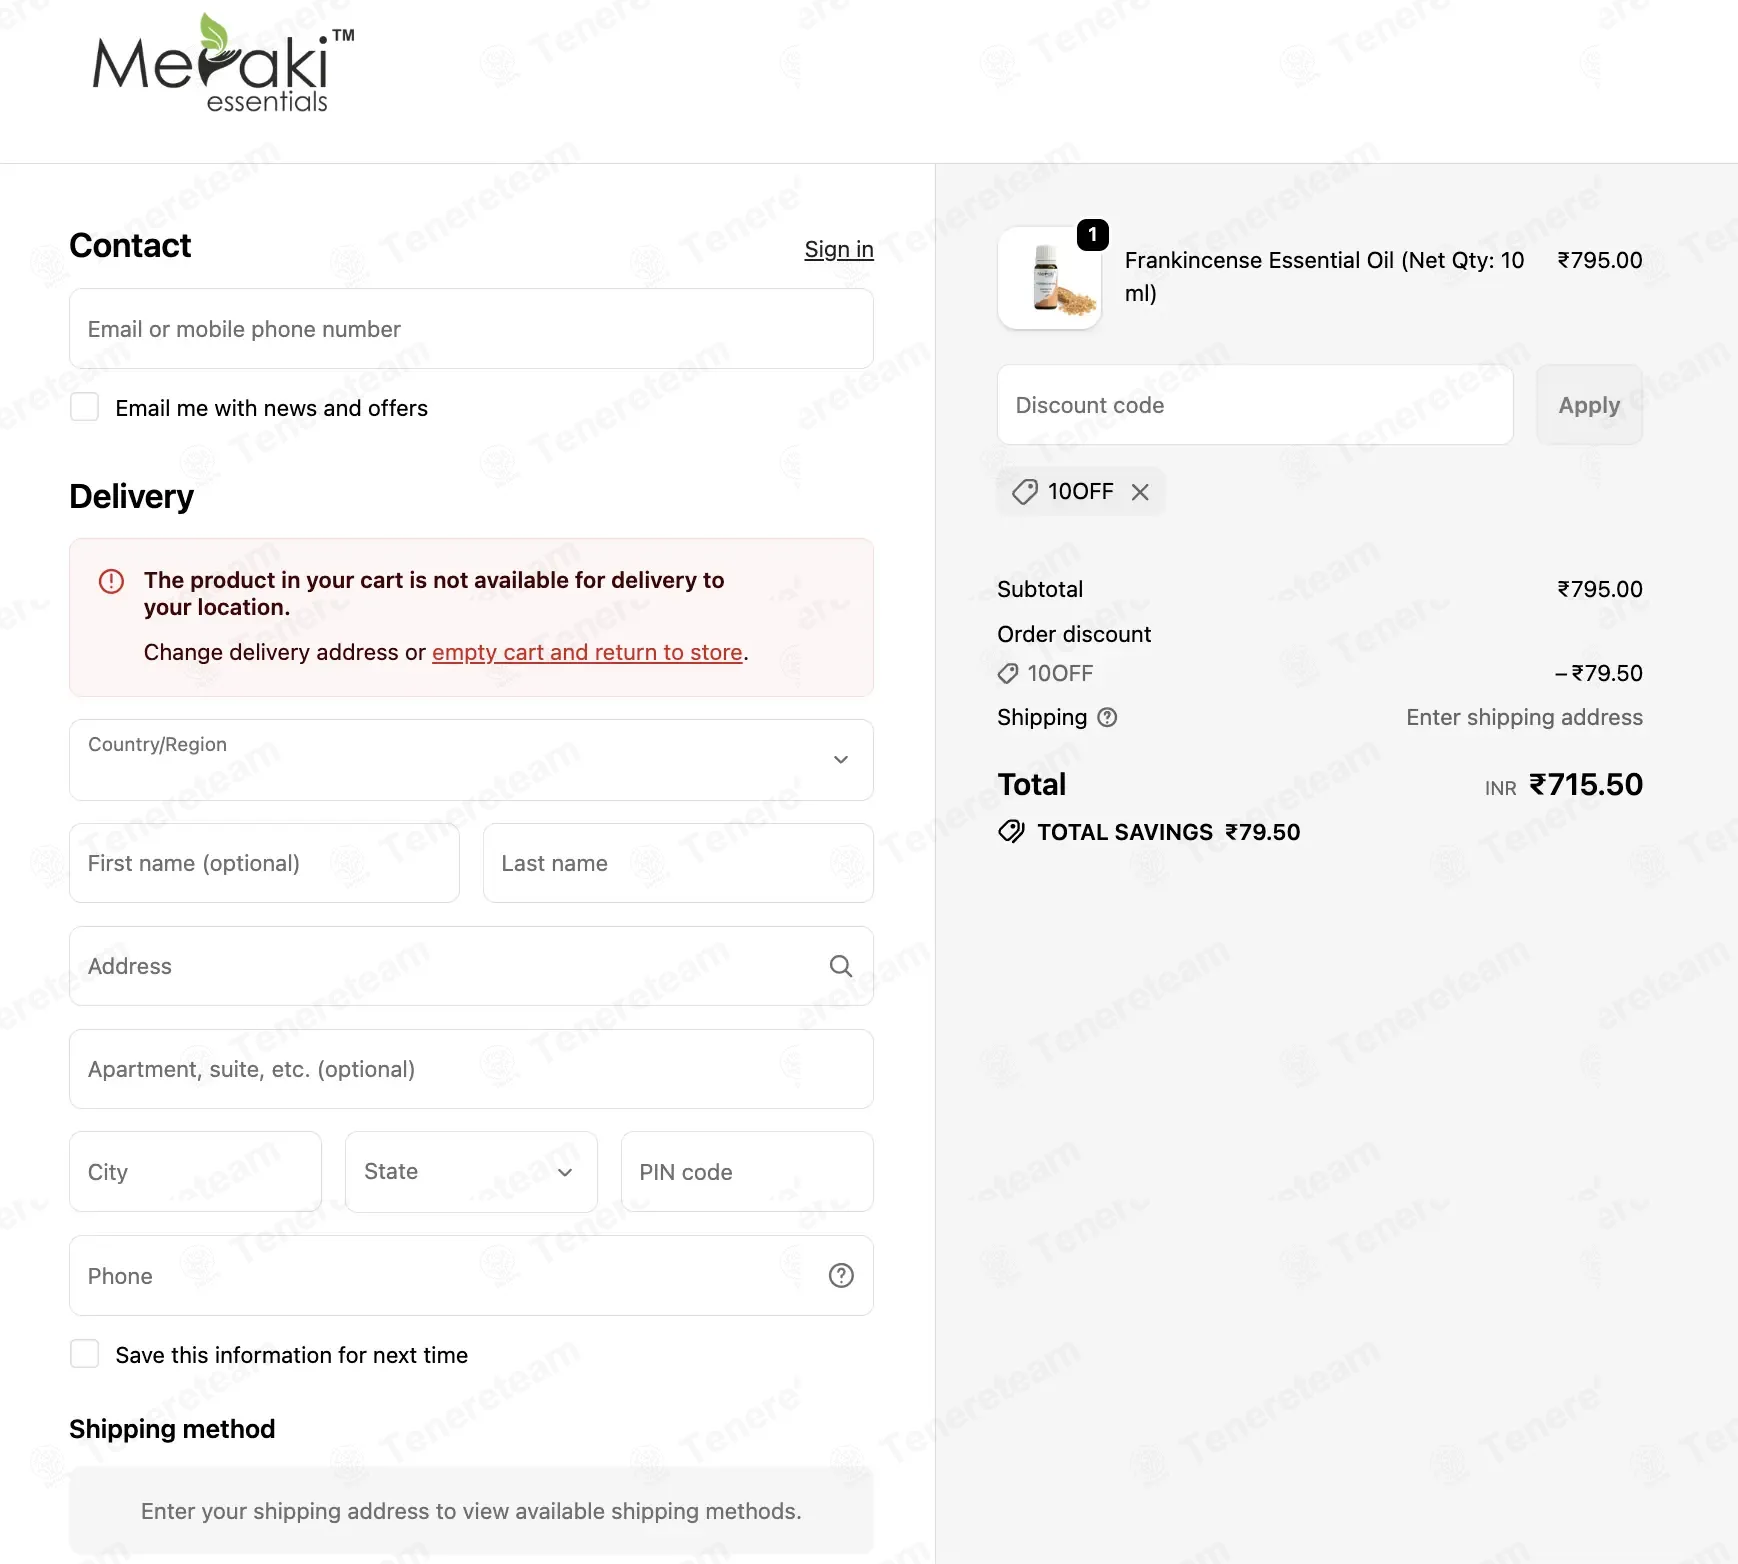Click the Apply discount button
The image size is (1738, 1564).
(1589, 405)
